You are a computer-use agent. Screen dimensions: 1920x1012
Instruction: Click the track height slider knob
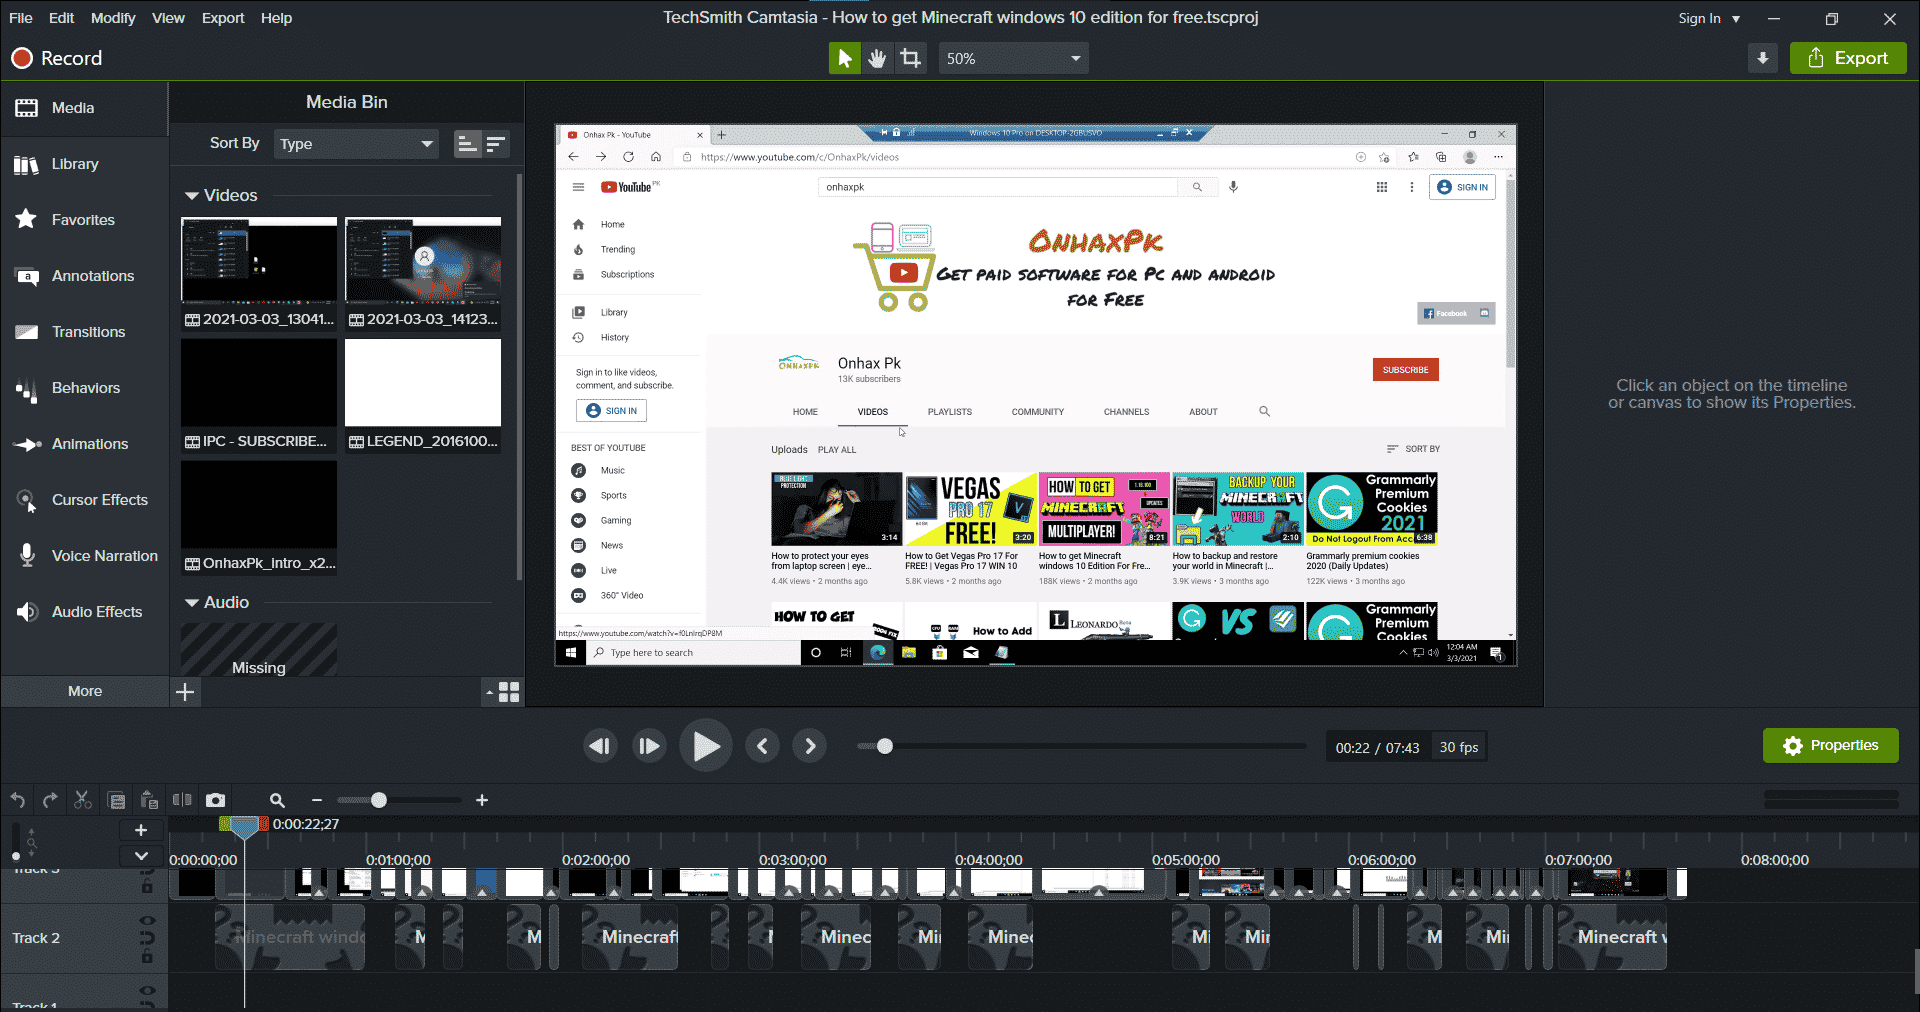pos(16,856)
